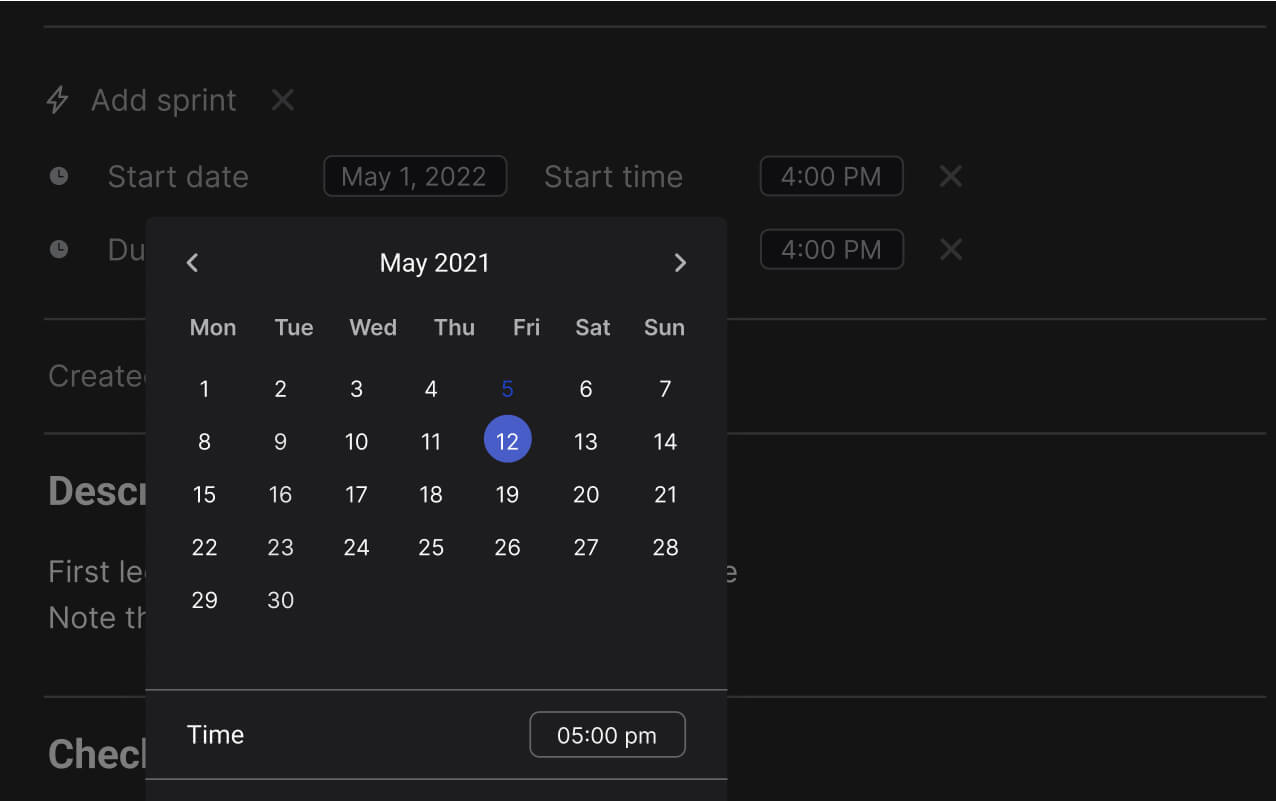This screenshot has width=1276, height=801.
Task: Select May 30 in the calendar
Action: 281,600
